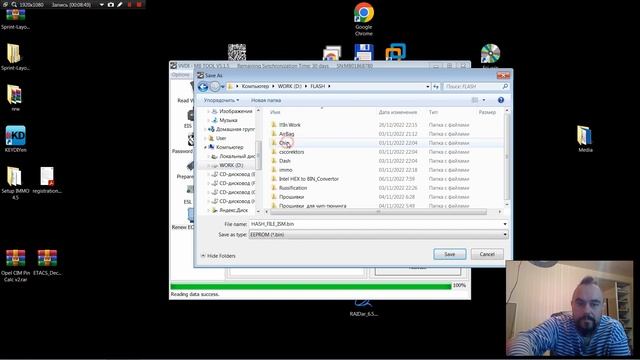Click the Forward navigation arrow
This screenshot has width=640, height=360.
click(215, 87)
